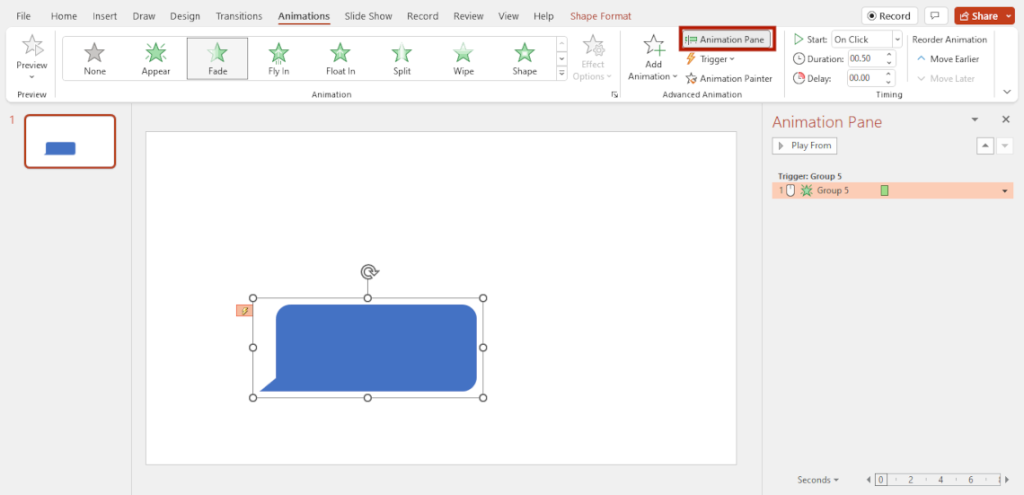1024x495 pixels.
Task: Close the Animation Pane
Action: point(1006,120)
